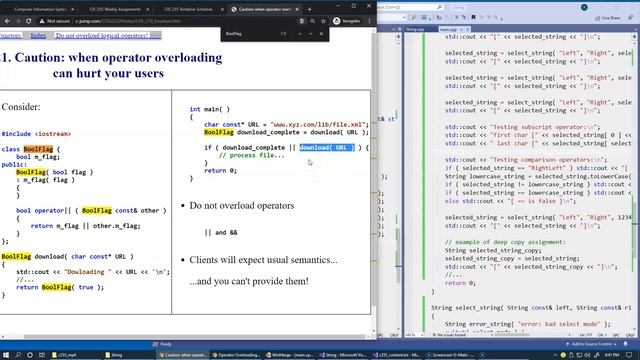The image size is (640, 360).
Task: Open the Visual Studio account avatar
Action: (584, 7)
